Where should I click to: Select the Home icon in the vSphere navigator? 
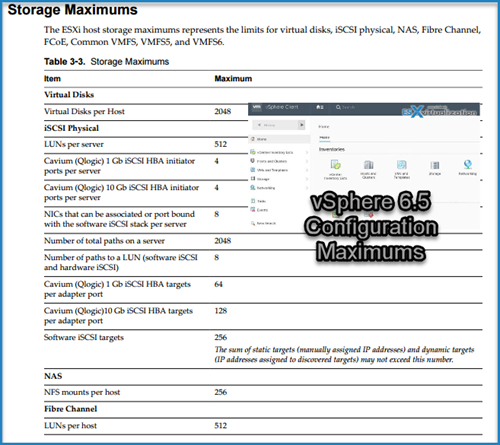click(253, 139)
